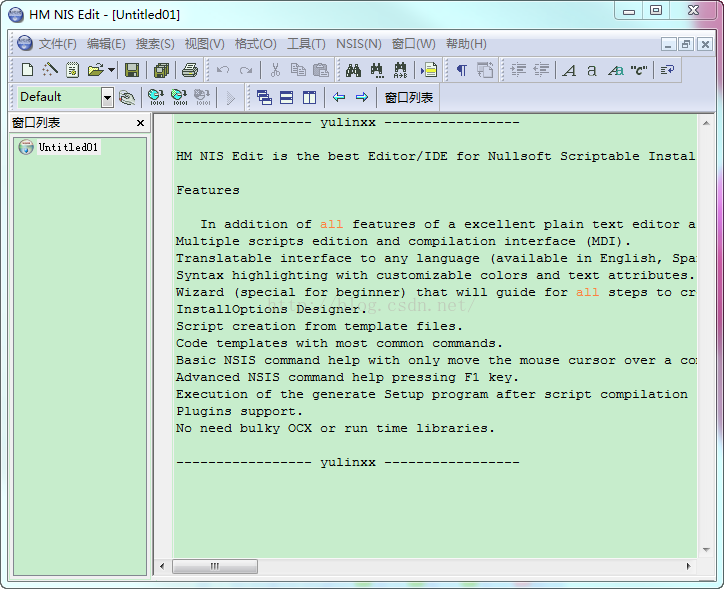Click the "Features" line in editor
724x589 pixels.
[208, 190]
